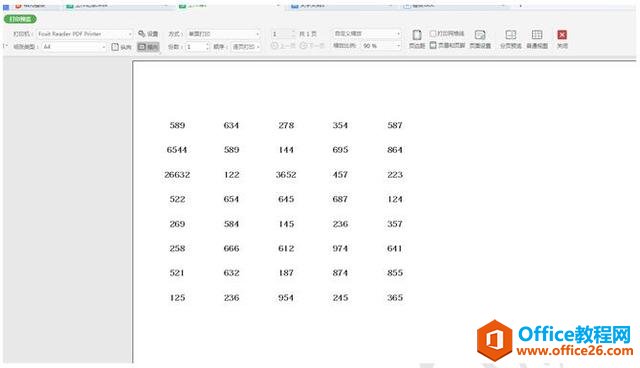Click the cell showing 666

click(231, 248)
